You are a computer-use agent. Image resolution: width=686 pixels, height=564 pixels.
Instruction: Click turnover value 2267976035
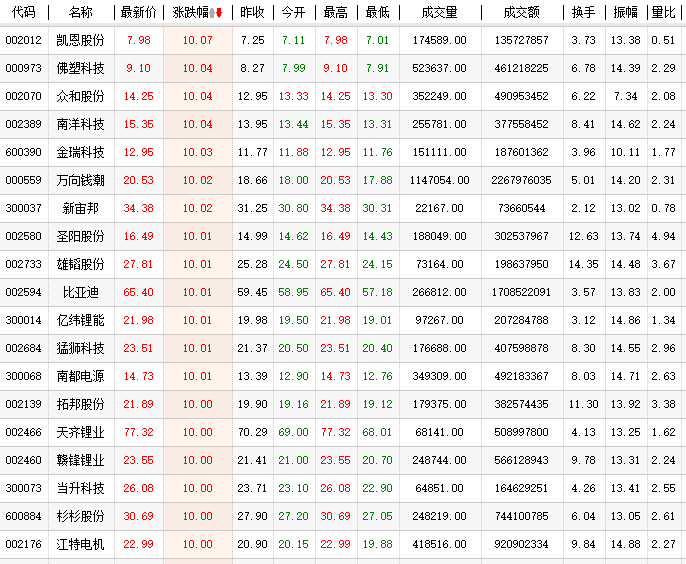pos(521,180)
